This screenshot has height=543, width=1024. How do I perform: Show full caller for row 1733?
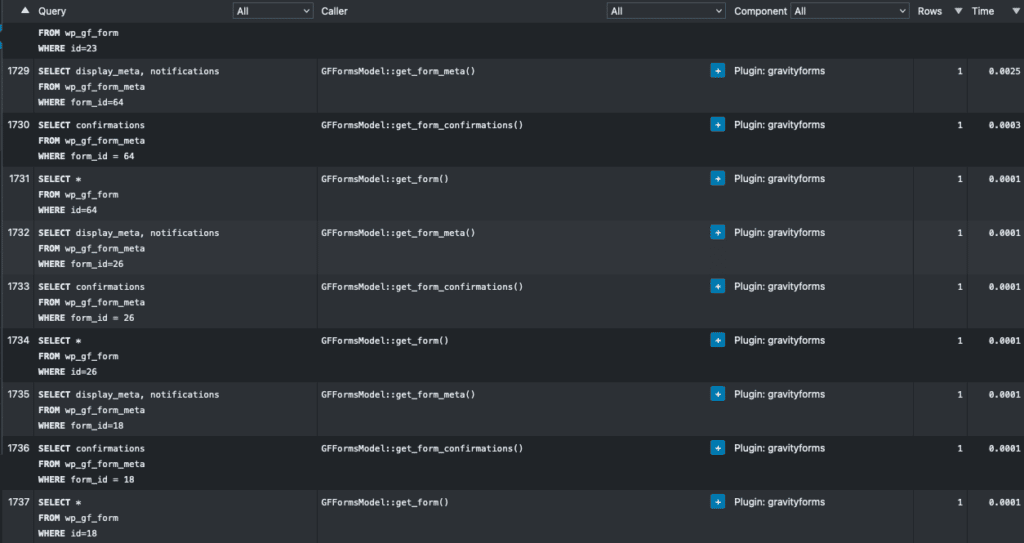coord(717,287)
